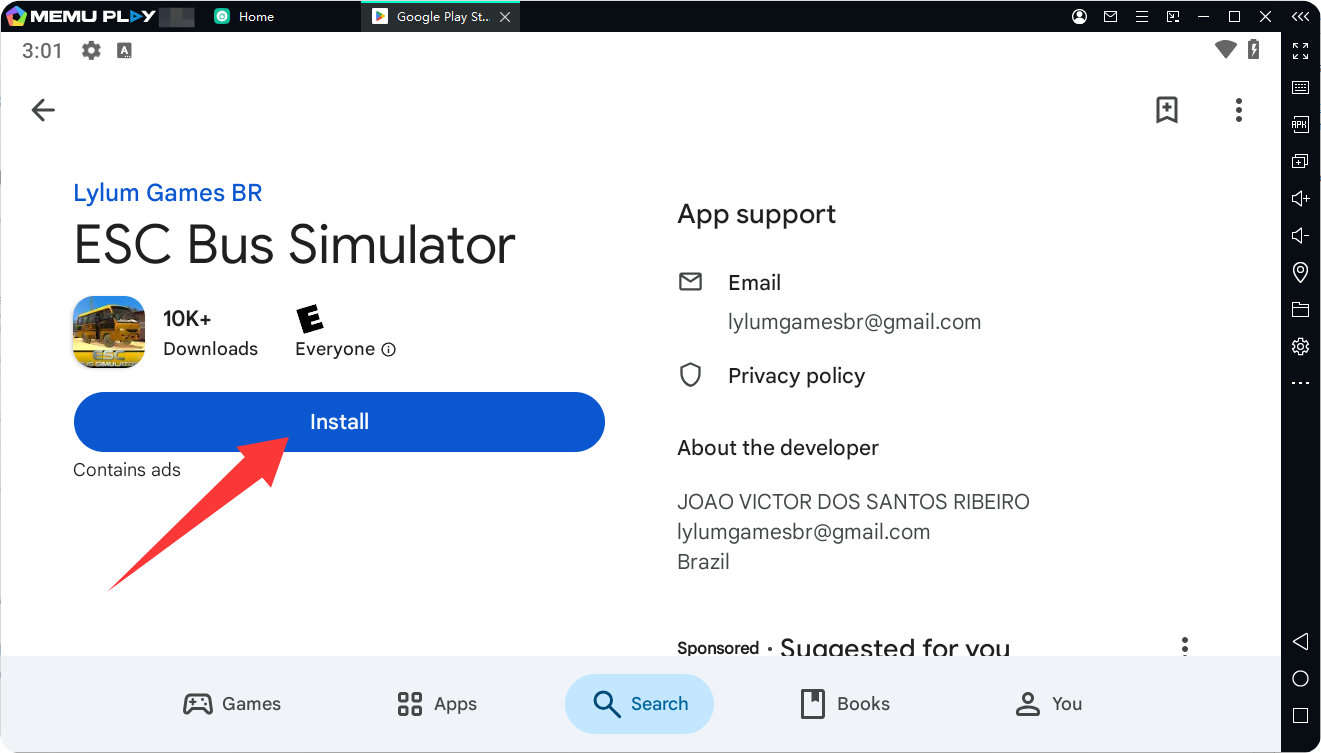Tap Android recent apps square button
The height and width of the screenshot is (753, 1321).
click(1300, 715)
